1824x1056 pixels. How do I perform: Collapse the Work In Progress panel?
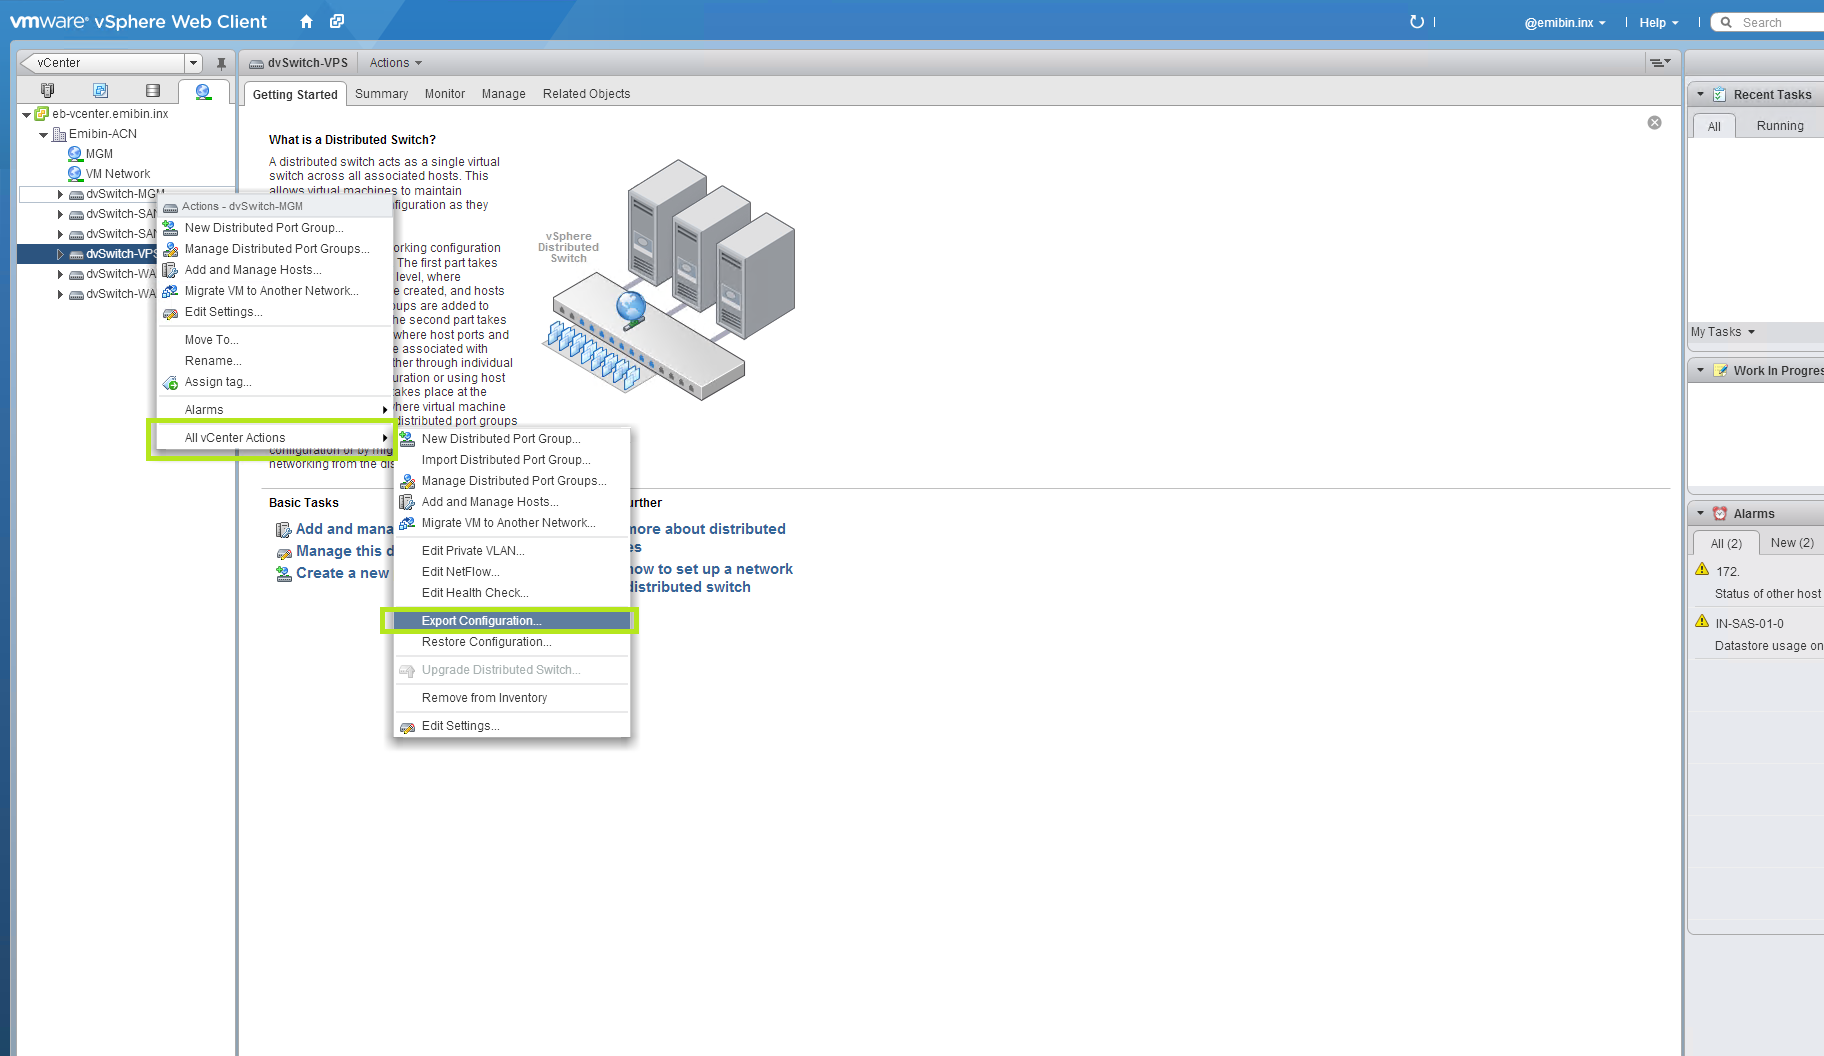pos(1700,370)
